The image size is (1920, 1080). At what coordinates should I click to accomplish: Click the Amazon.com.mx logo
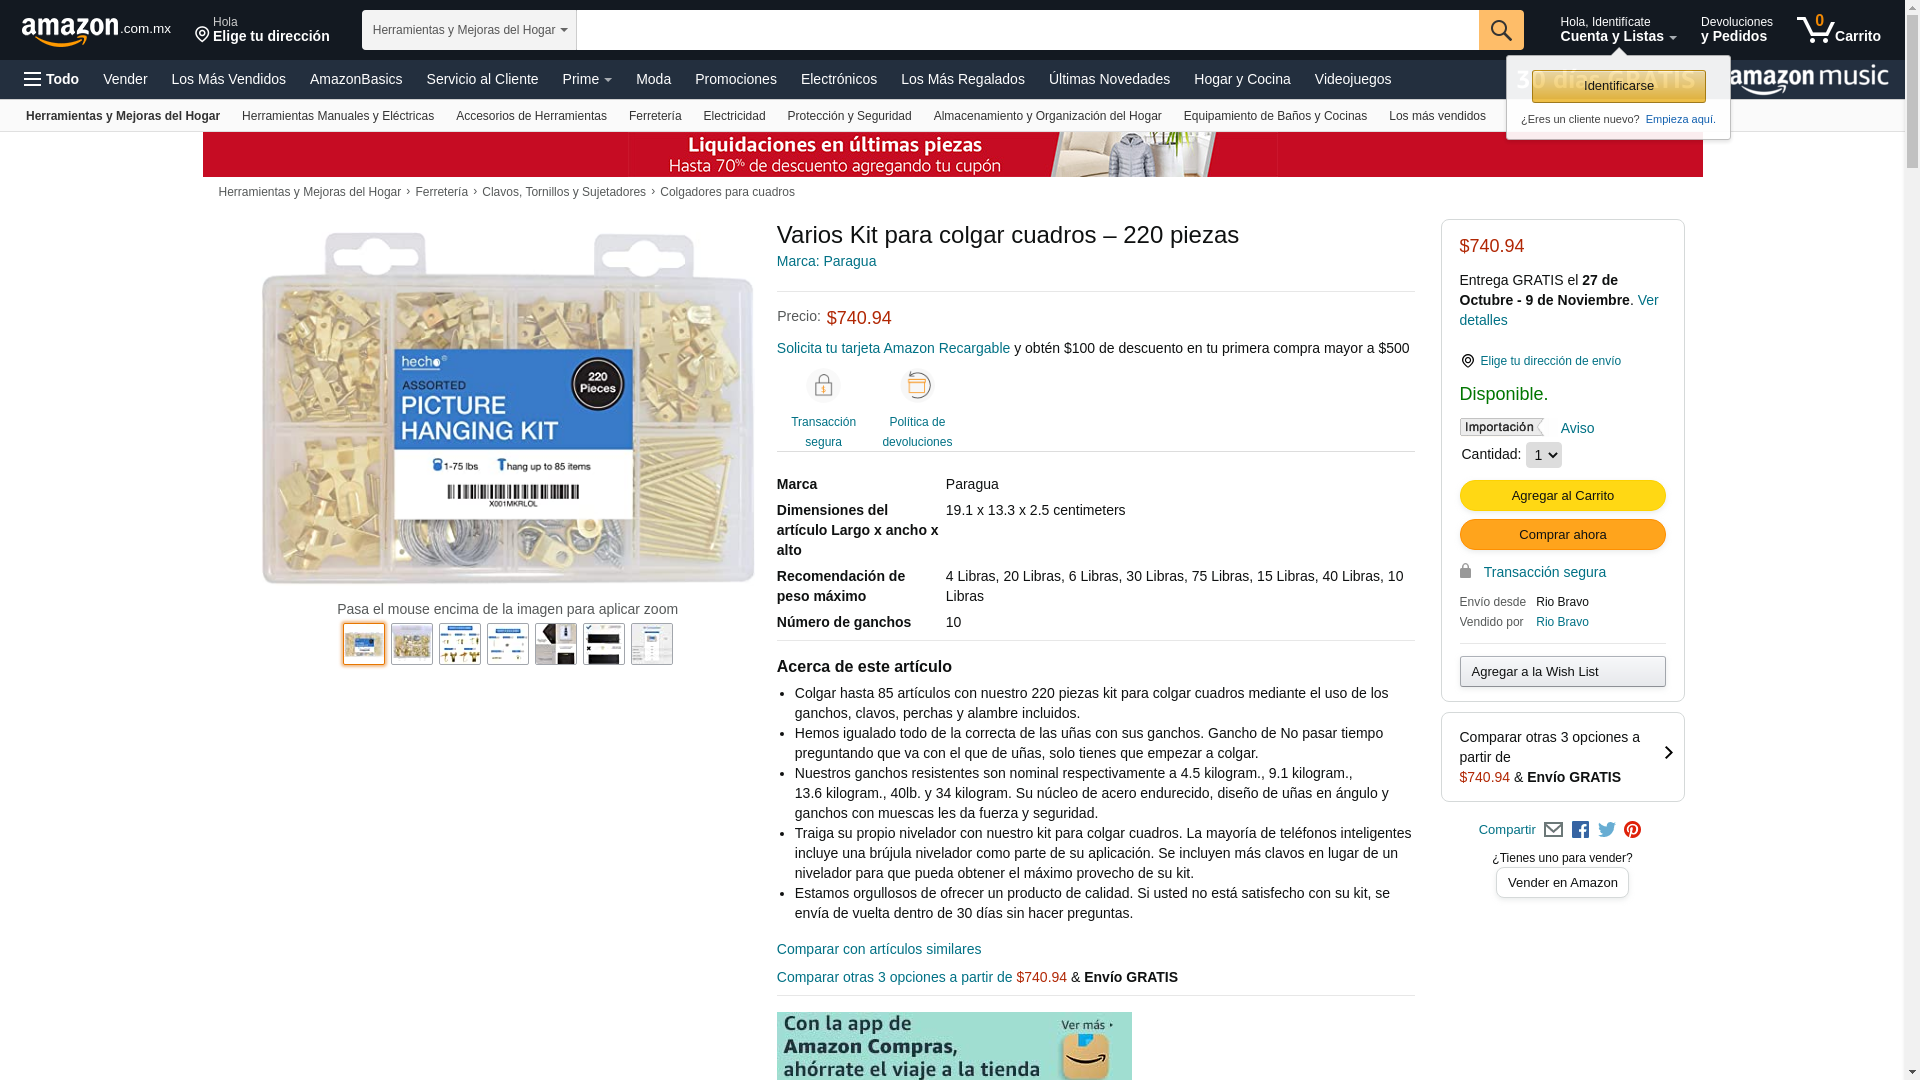pos(95,31)
